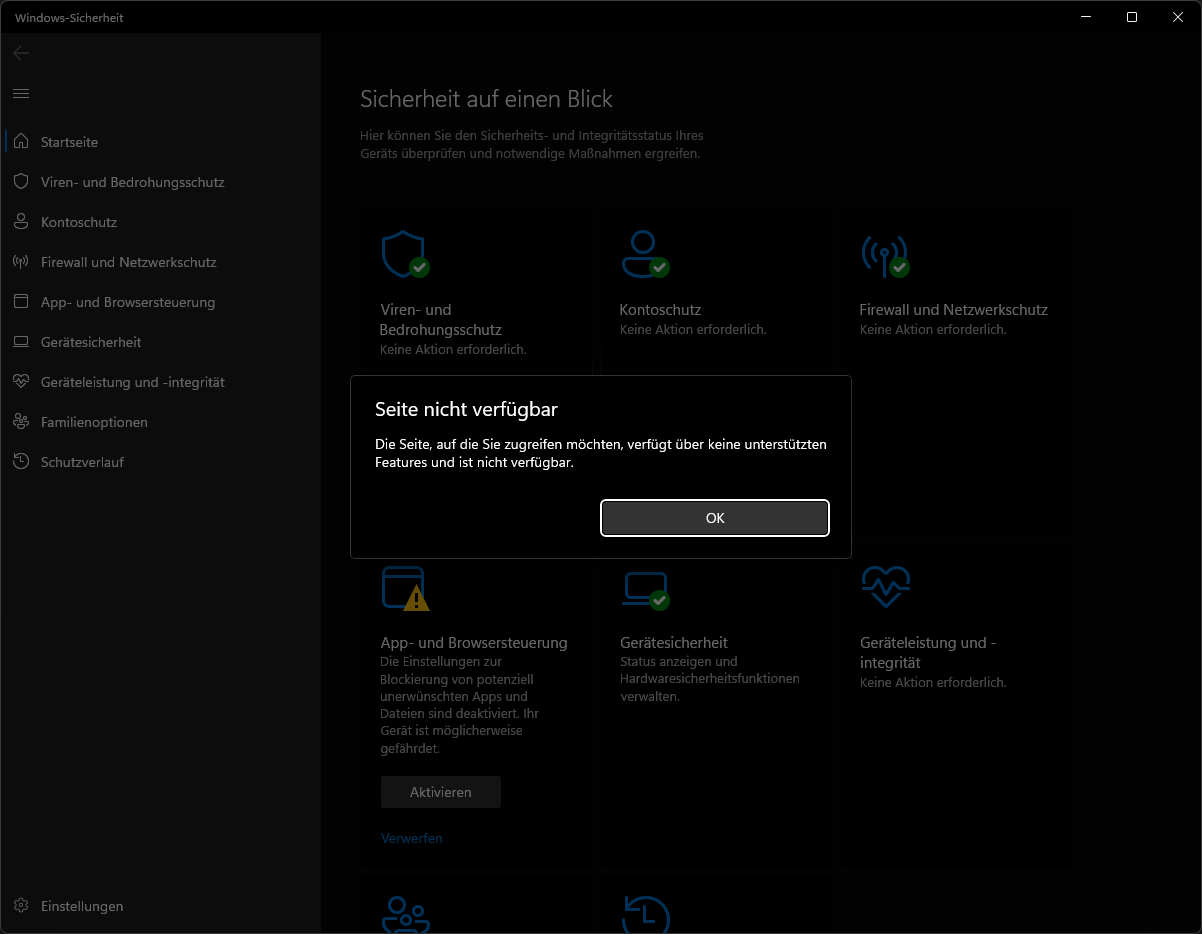Click the Gerätesicherheit laptop icon in sidebar
Image resolution: width=1202 pixels, height=934 pixels.
pyautogui.click(x=21, y=342)
